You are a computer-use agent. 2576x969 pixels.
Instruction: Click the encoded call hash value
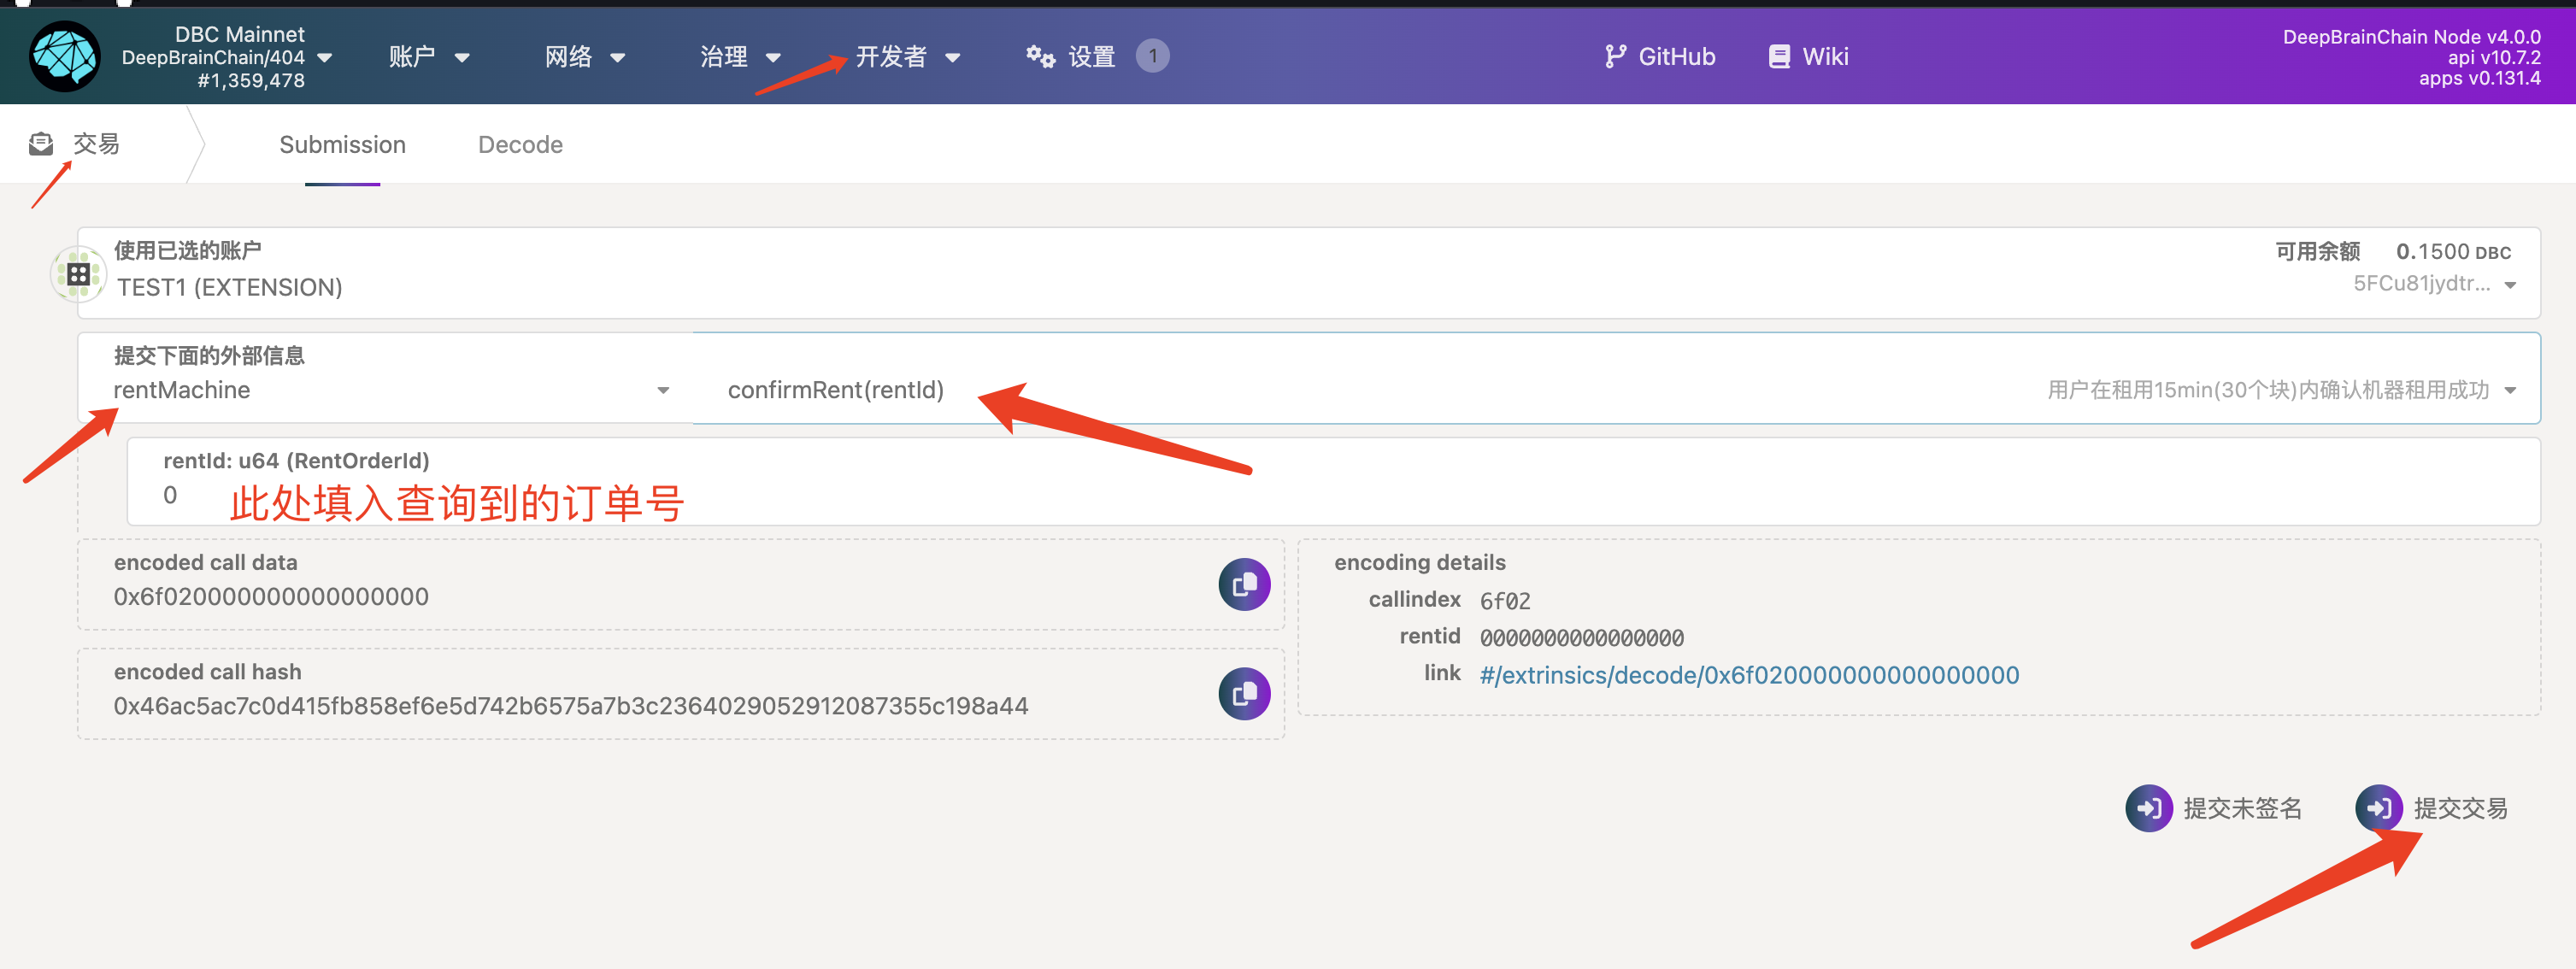(x=570, y=706)
